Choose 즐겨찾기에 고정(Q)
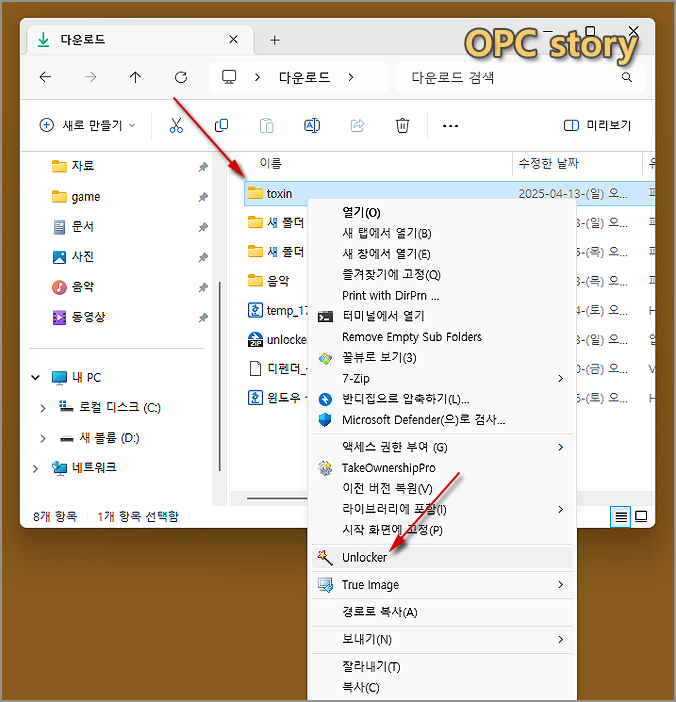676x702 pixels. (x=442, y=274)
